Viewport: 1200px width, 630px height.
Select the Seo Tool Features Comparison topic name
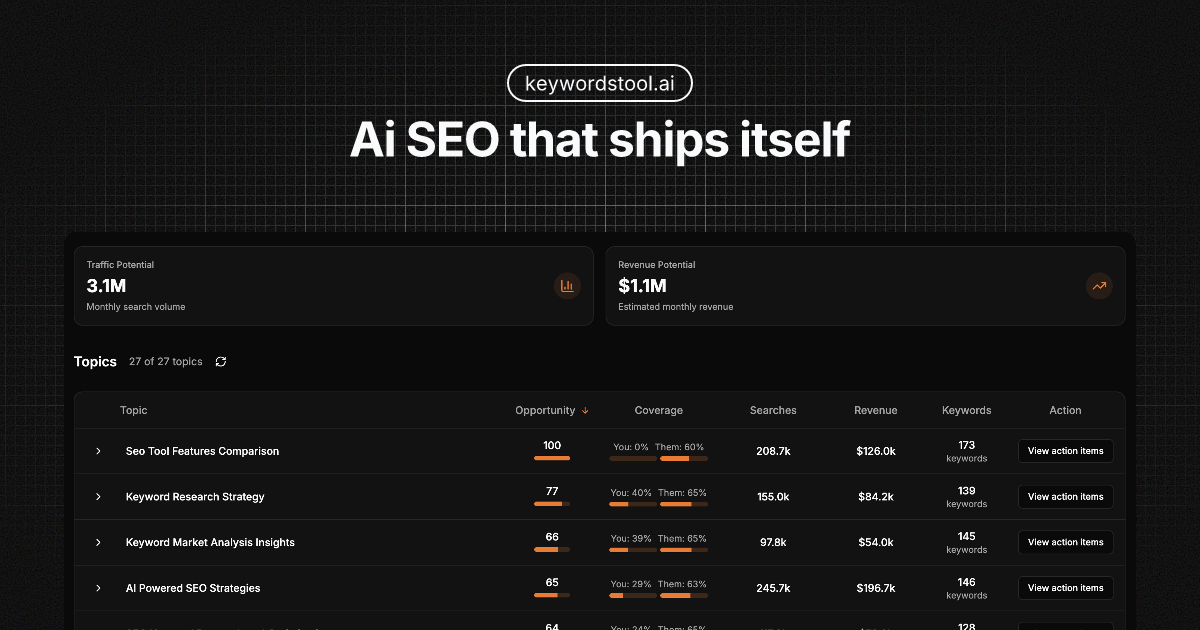coord(202,451)
